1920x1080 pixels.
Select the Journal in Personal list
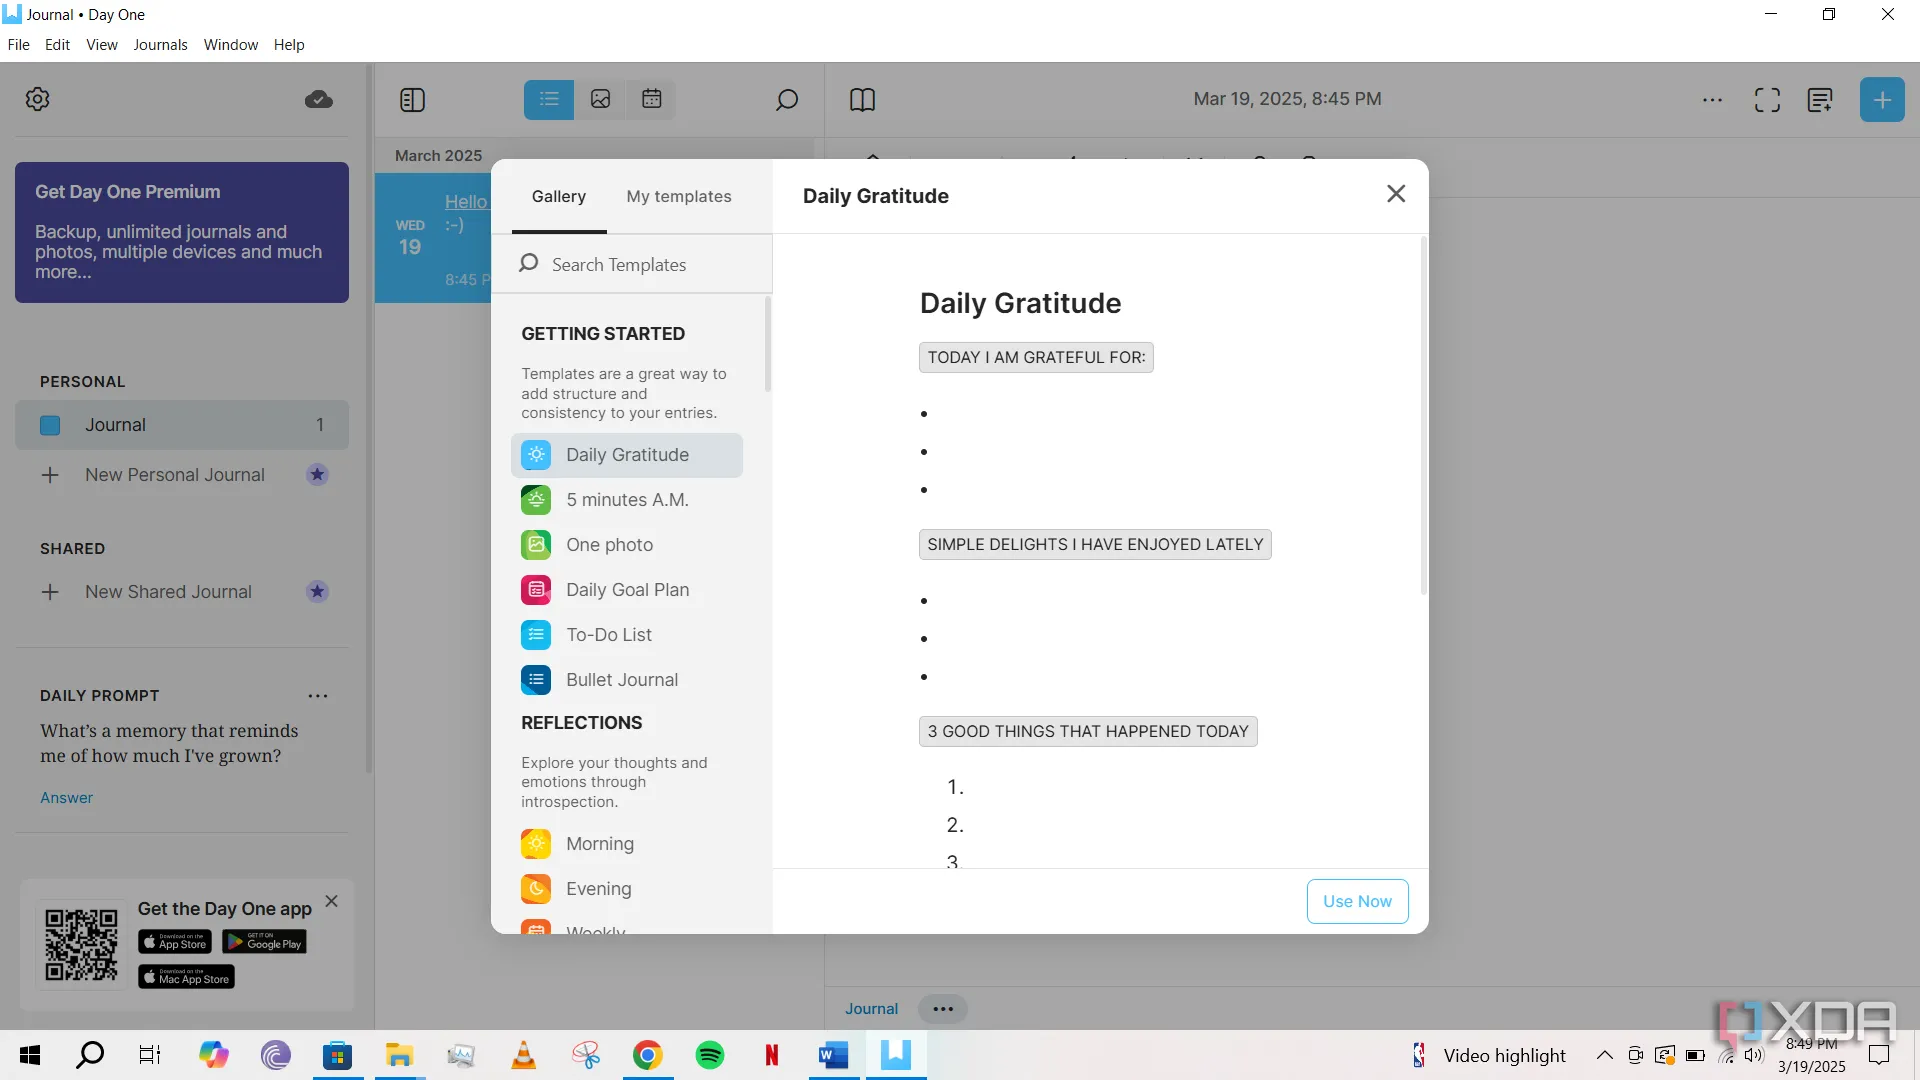[182, 425]
